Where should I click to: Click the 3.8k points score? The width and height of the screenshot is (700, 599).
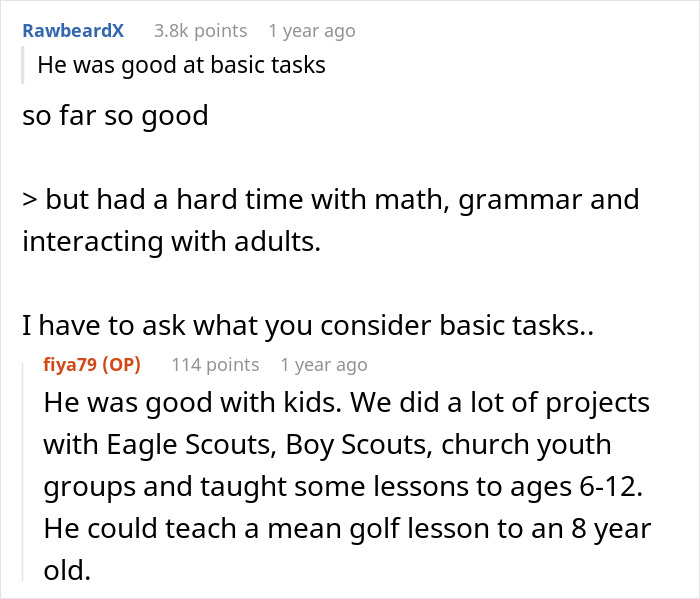[200, 31]
